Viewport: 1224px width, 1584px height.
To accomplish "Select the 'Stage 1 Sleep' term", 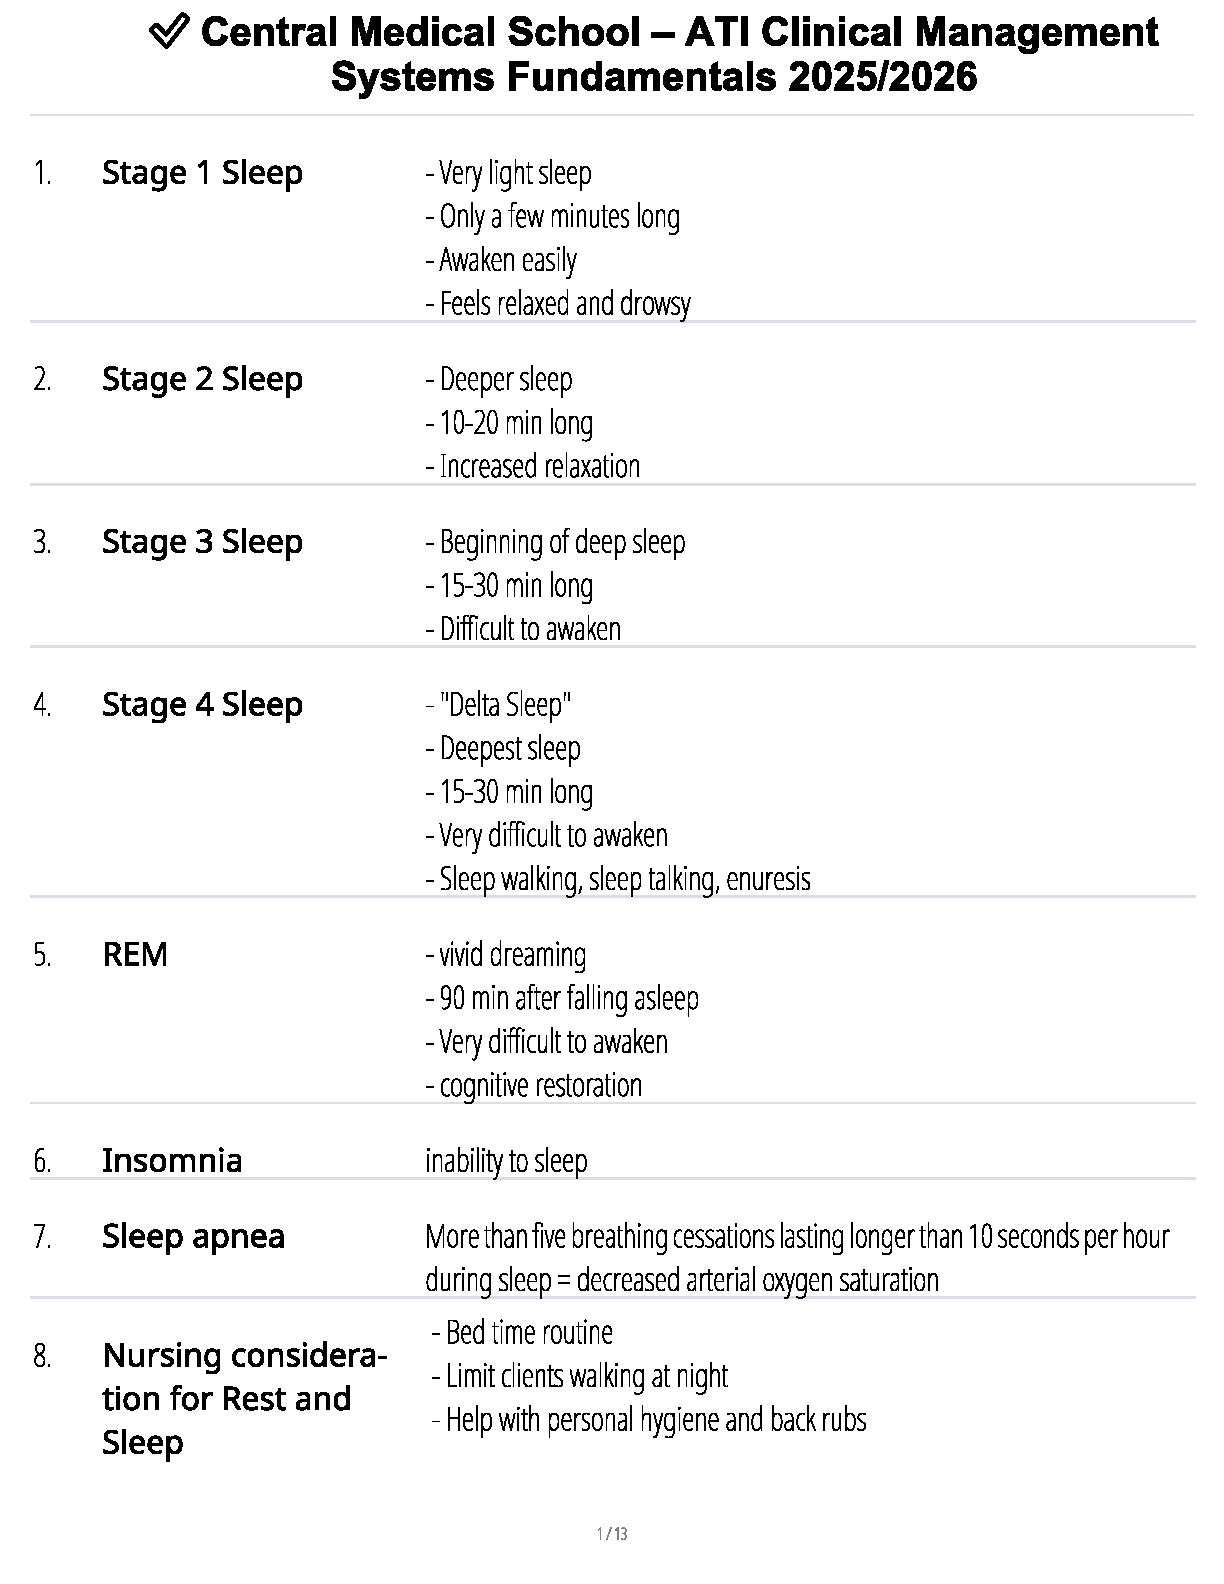I will tap(202, 173).
